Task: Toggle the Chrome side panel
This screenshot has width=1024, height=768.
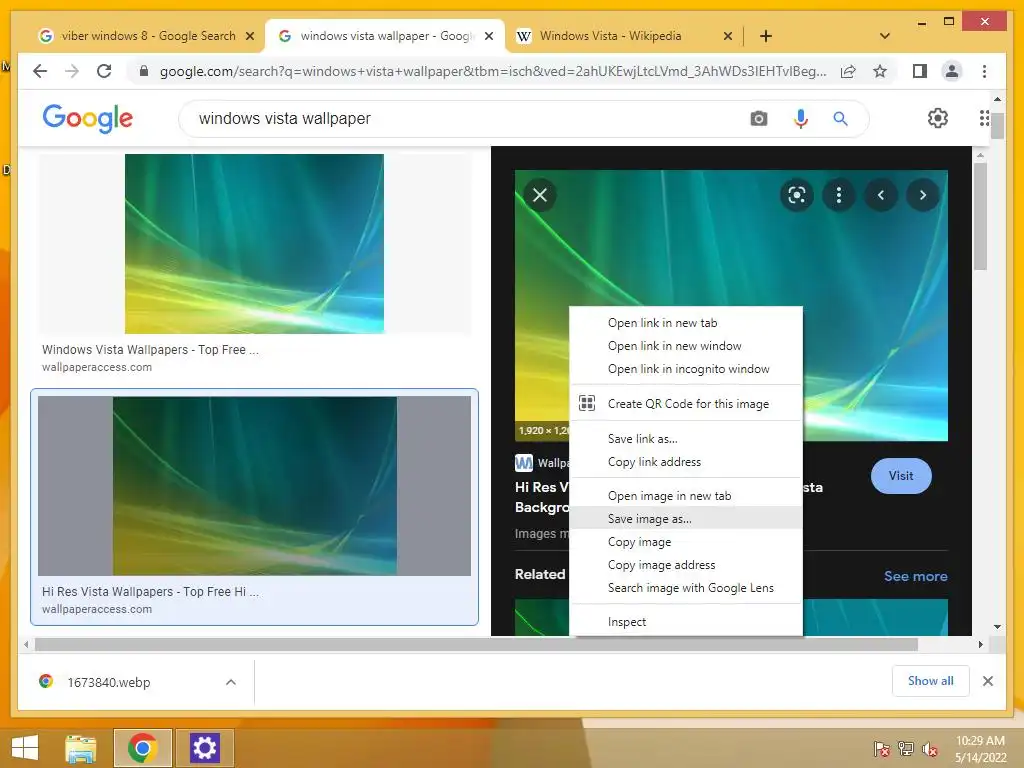Action: [920, 71]
